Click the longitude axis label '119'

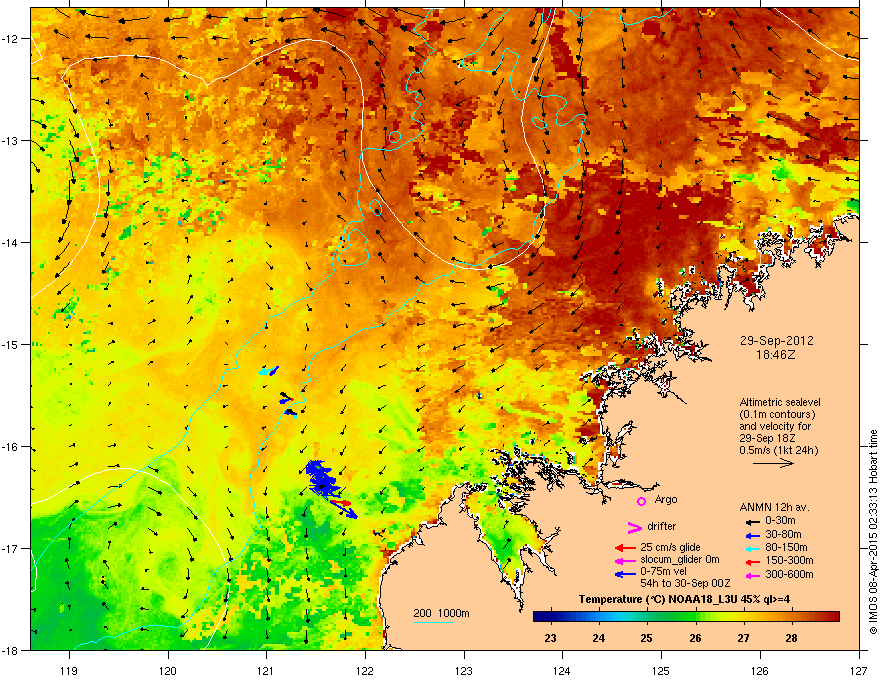69,670
